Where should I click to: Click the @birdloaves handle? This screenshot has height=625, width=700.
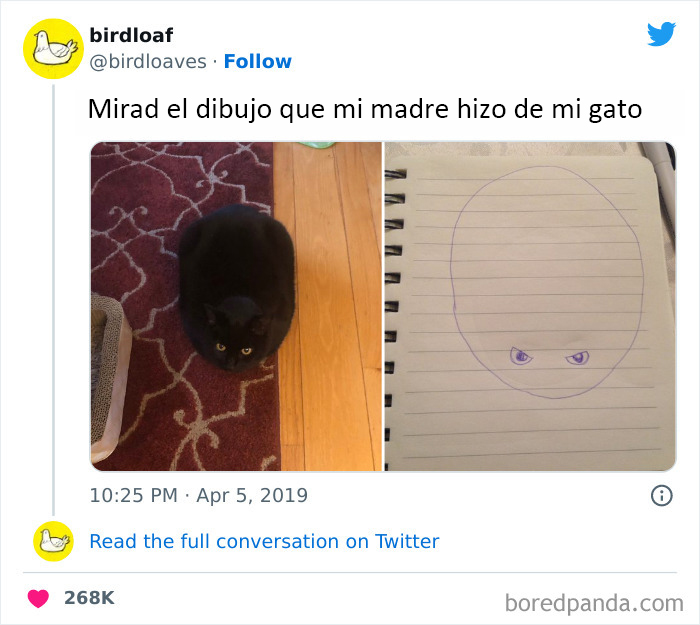[148, 62]
